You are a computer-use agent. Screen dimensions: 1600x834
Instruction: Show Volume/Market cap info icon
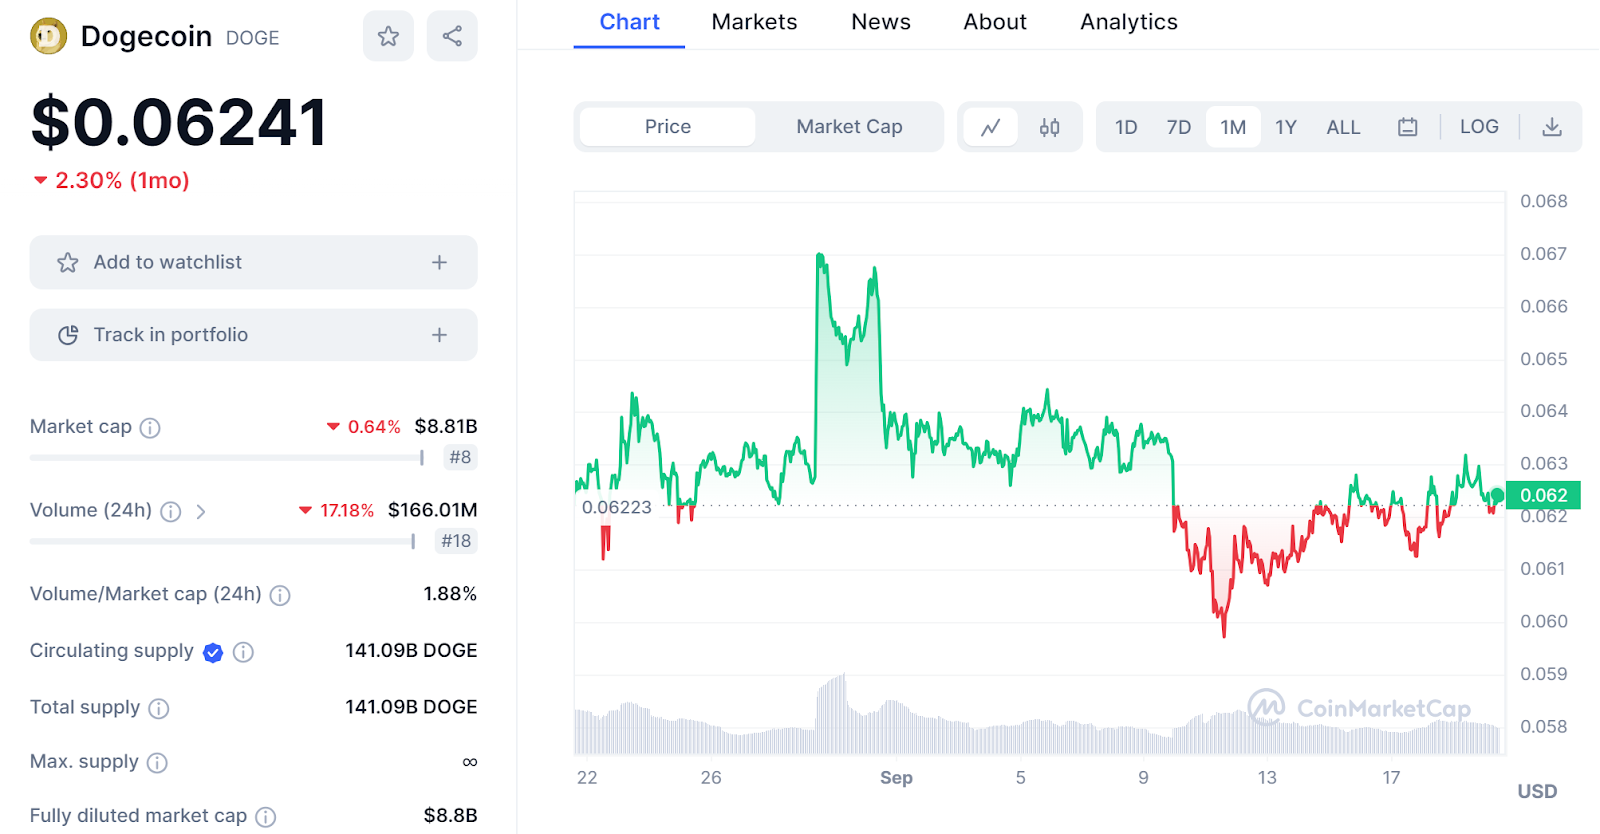point(280,596)
